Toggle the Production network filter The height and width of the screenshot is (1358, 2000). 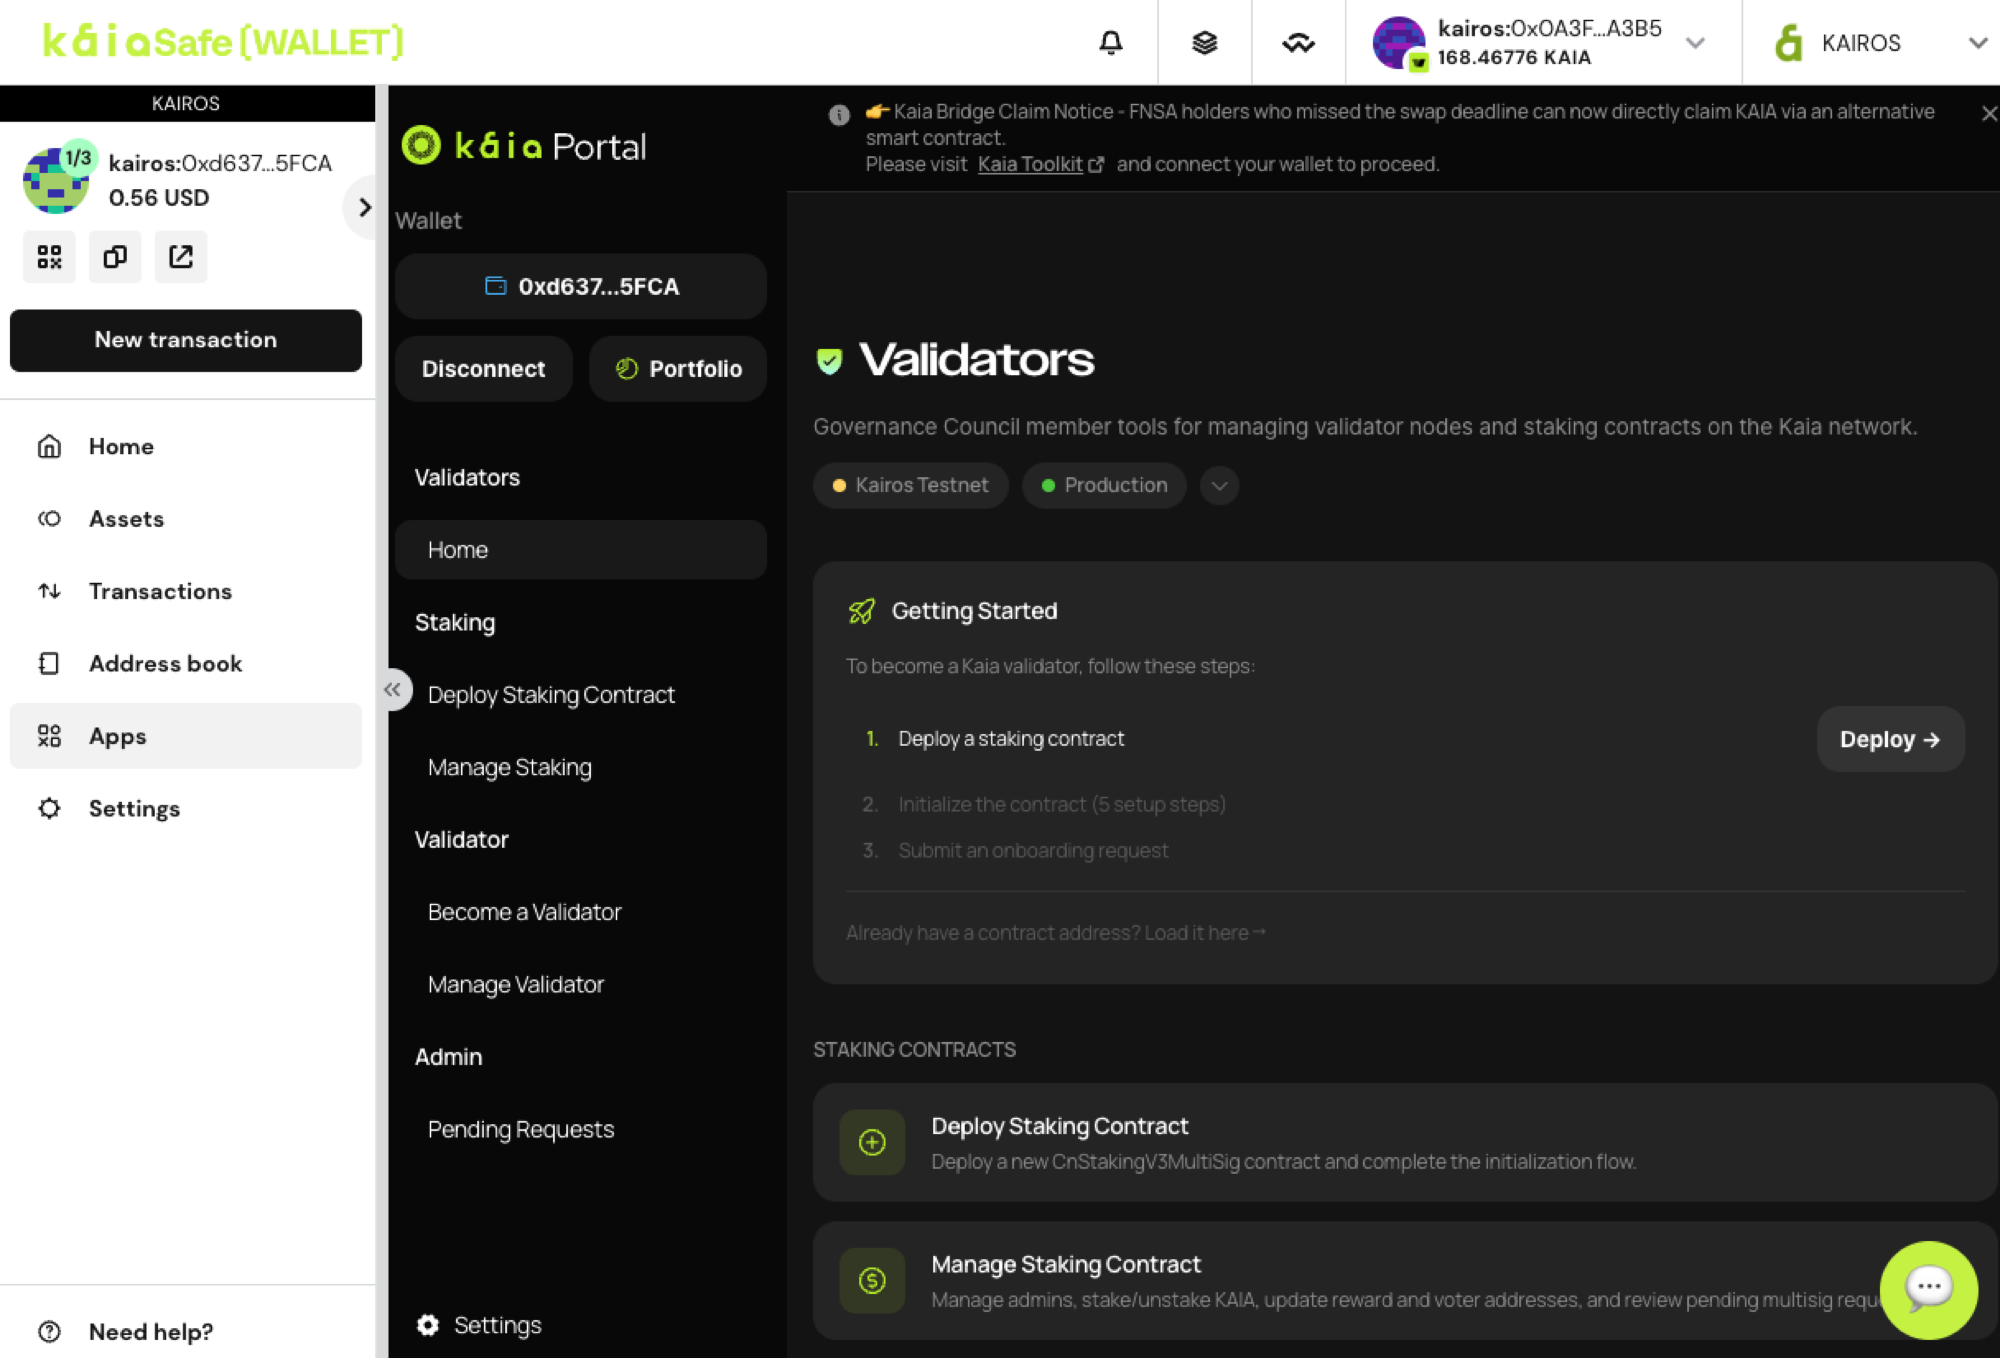(1103, 485)
